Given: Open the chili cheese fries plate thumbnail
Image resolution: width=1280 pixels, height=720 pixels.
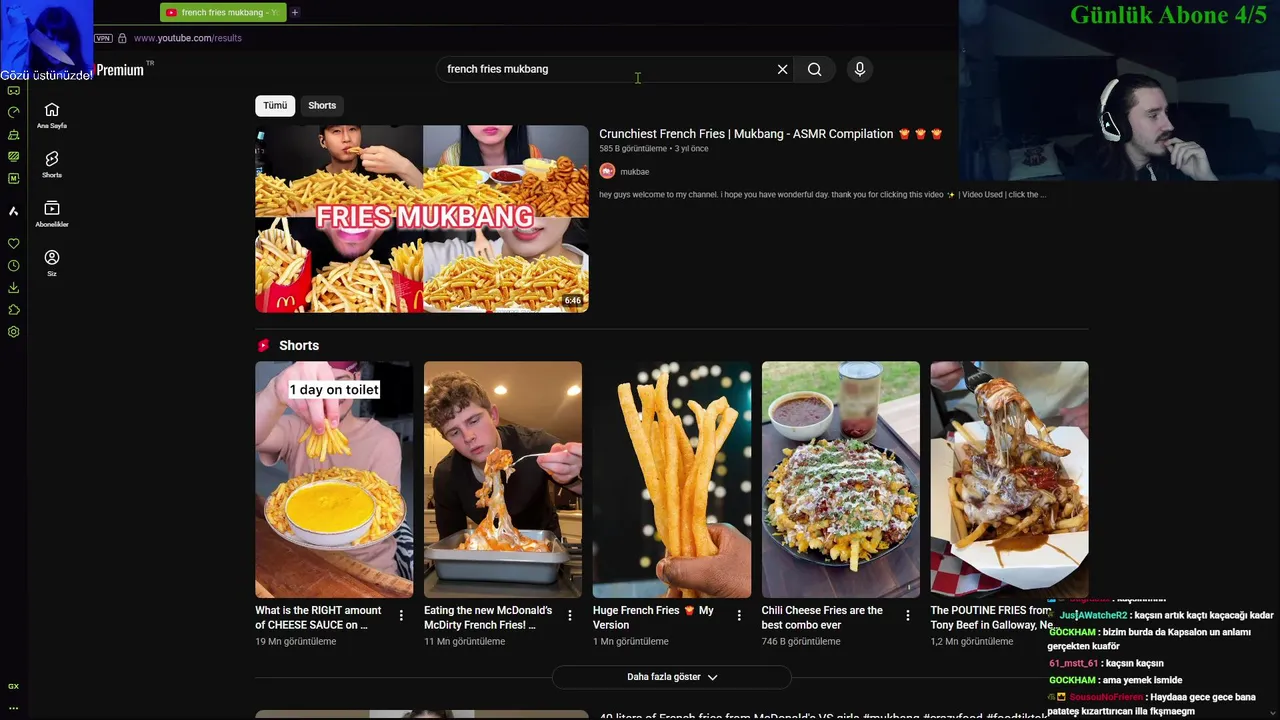Looking at the screenshot, I should point(841,480).
